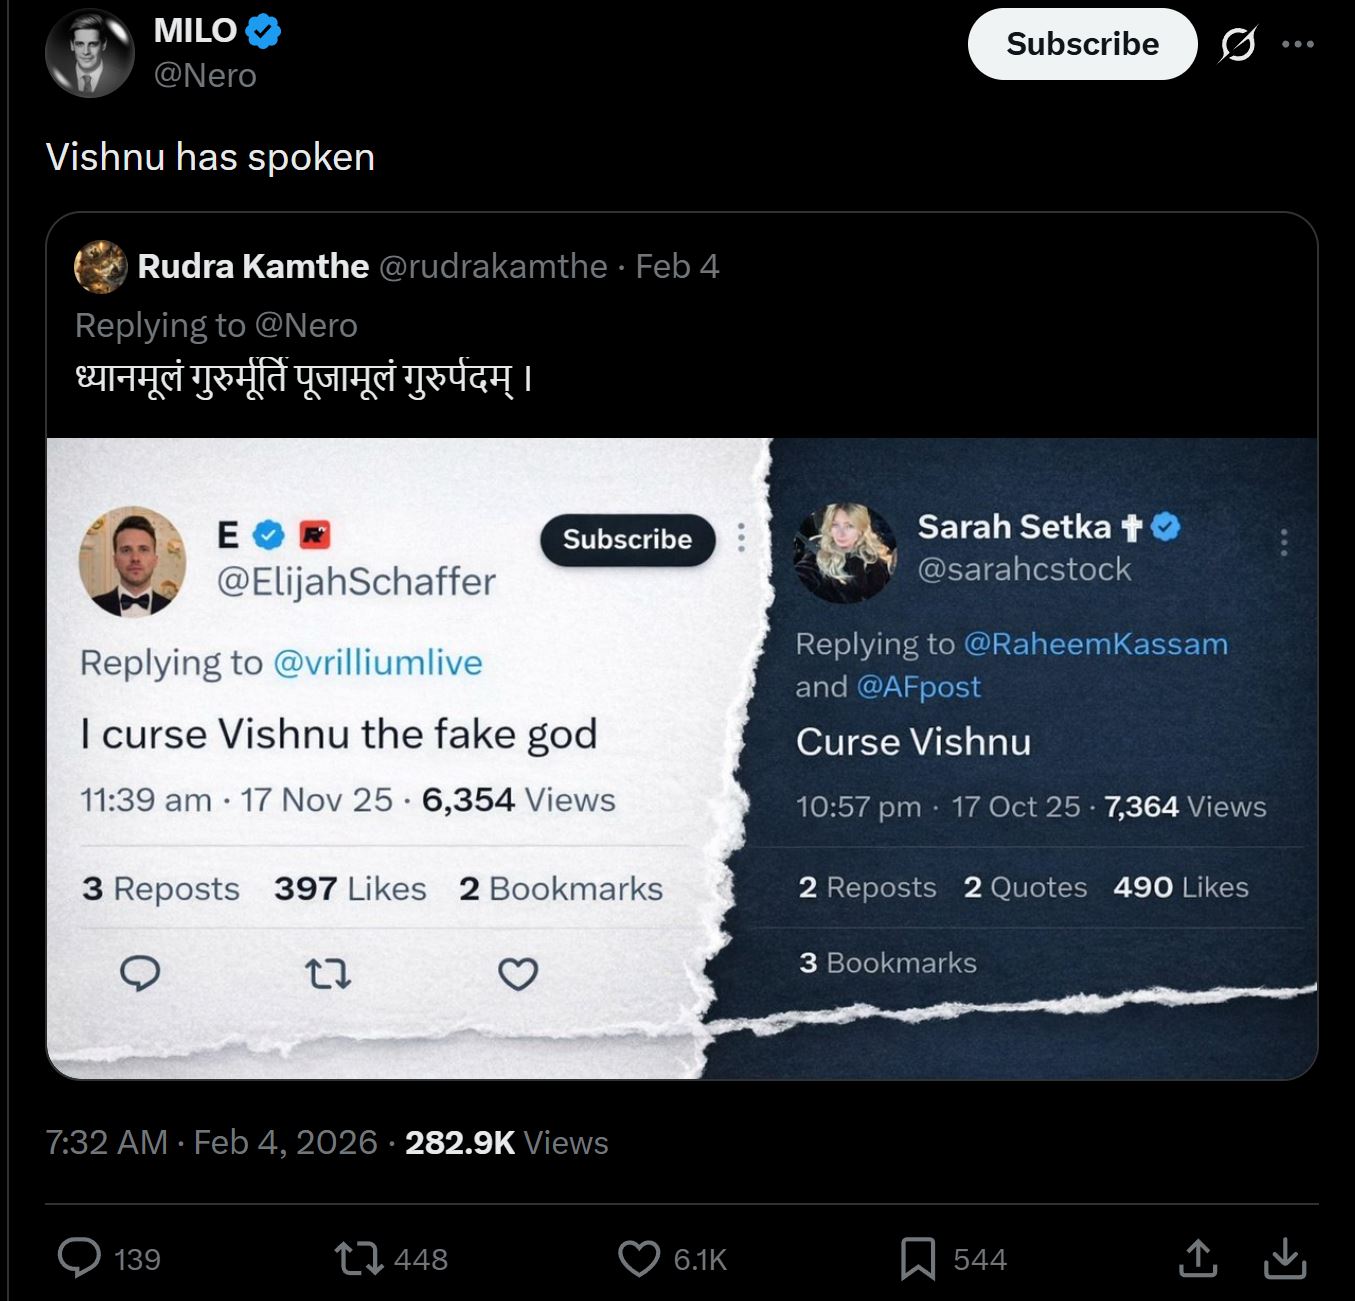This screenshot has width=1355, height=1301.
Task: Click MILO's blue verified badge
Action: [263, 32]
